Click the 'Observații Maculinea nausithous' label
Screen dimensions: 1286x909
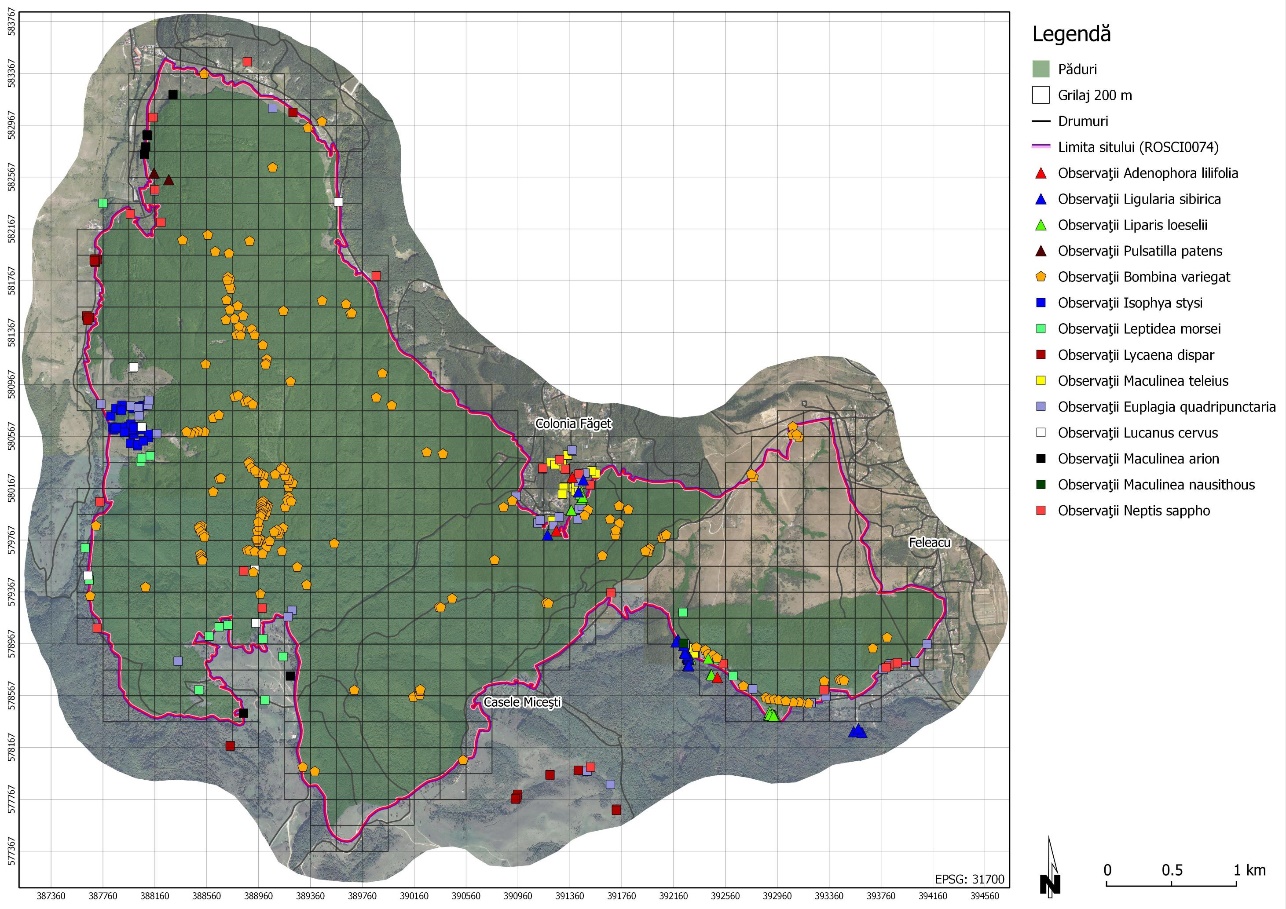(1156, 485)
